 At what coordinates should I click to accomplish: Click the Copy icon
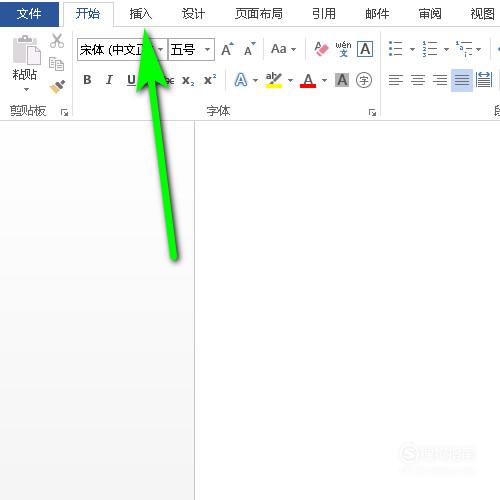pyautogui.click(x=56, y=64)
